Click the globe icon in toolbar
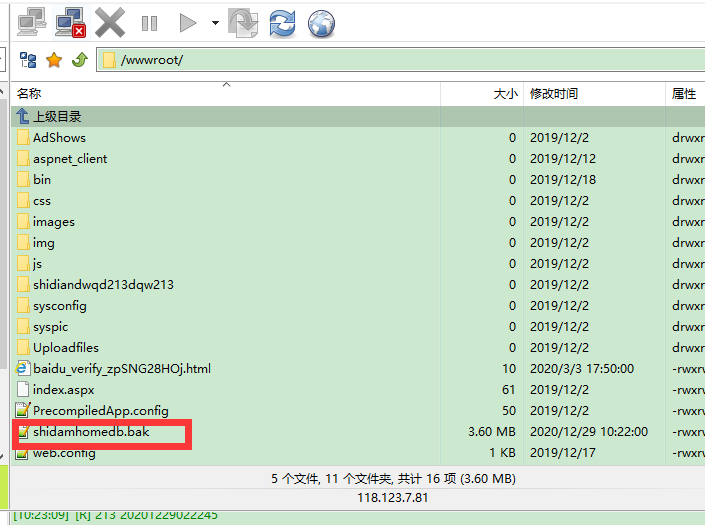This screenshot has height=525, width=705. click(321, 22)
